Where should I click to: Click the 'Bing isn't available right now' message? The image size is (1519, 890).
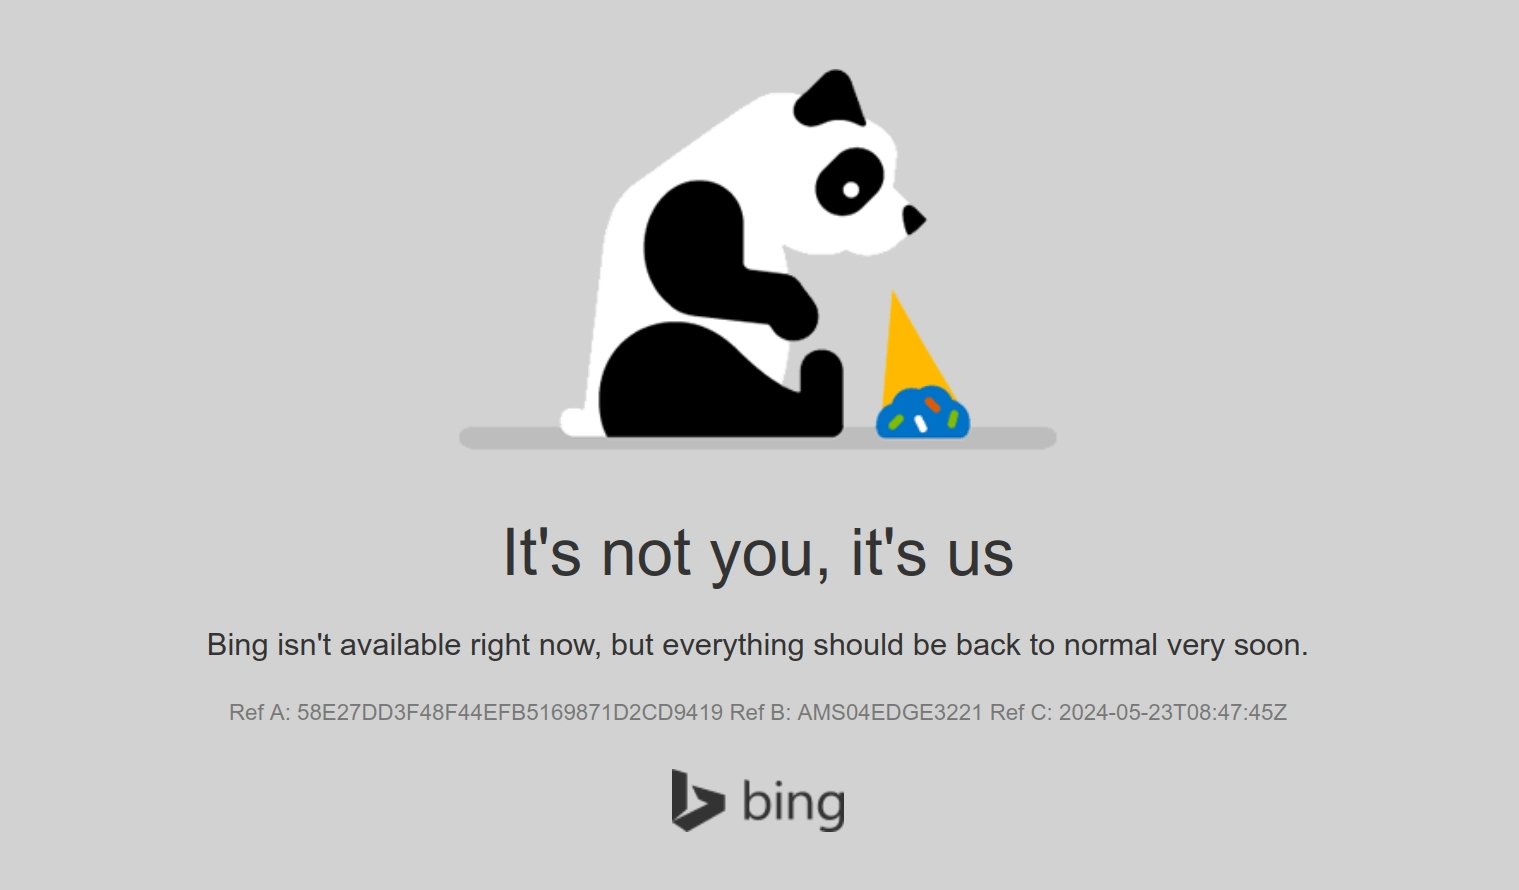(x=758, y=645)
